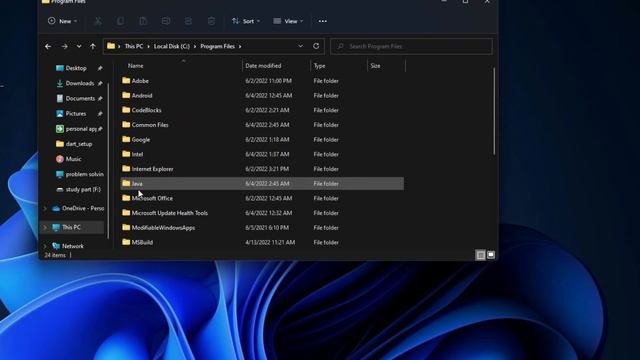The image size is (640, 360).
Task: Expand the OneDrive tree node
Action: pos(45,209)
